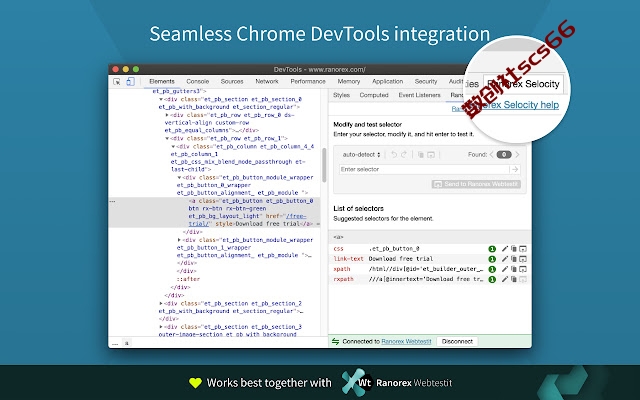Screen dimensions: 640x400
Task: Select the ::after pseudo-element row
Action: (188, 279)
